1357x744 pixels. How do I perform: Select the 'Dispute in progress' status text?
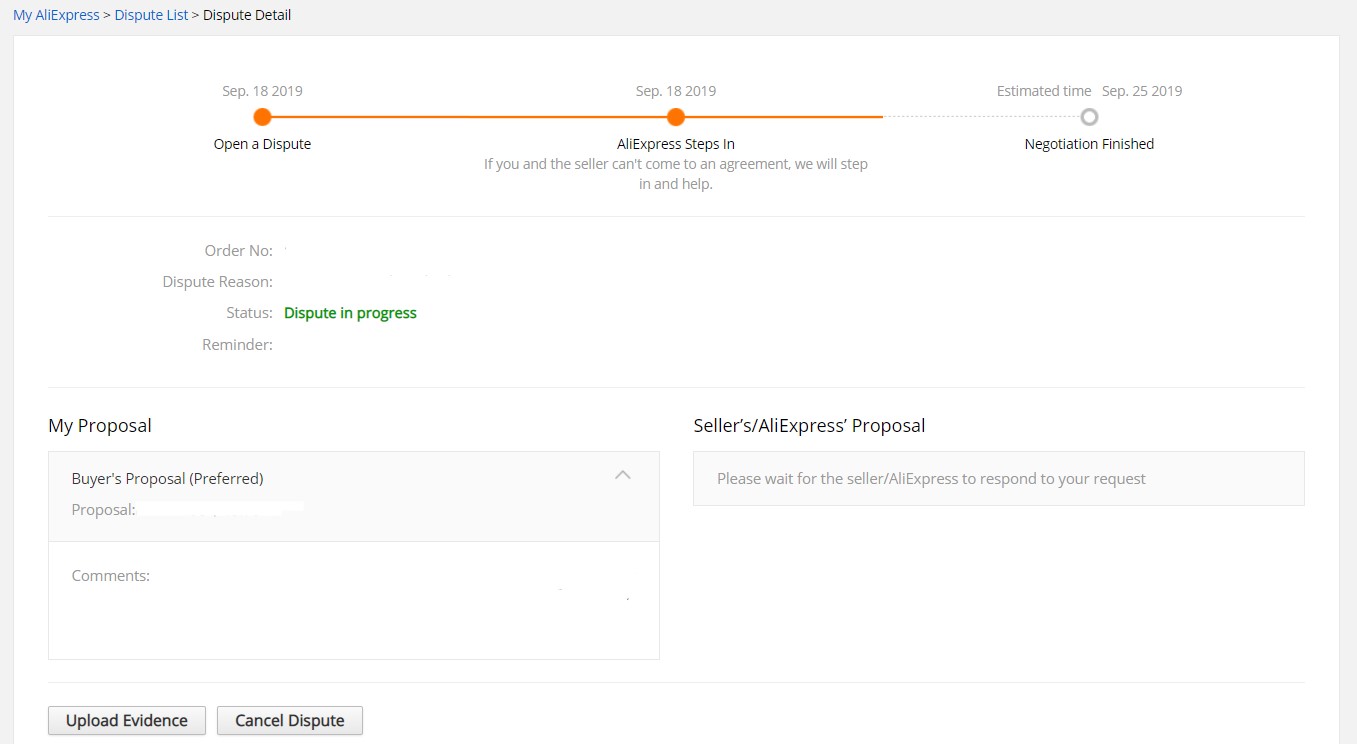pyautogui.click(x=350, y=313)
